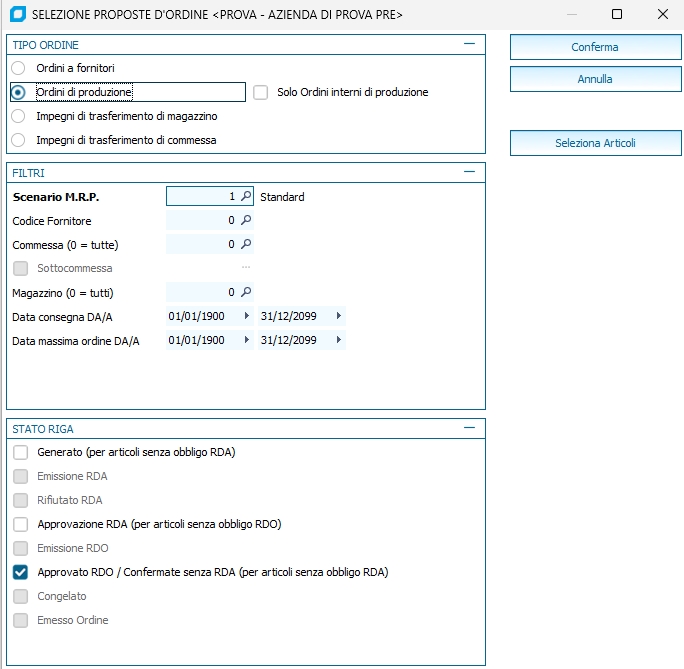Enable Solo Ordini interni di produzione checkbox
684x669 pixels.
[261, 92]
